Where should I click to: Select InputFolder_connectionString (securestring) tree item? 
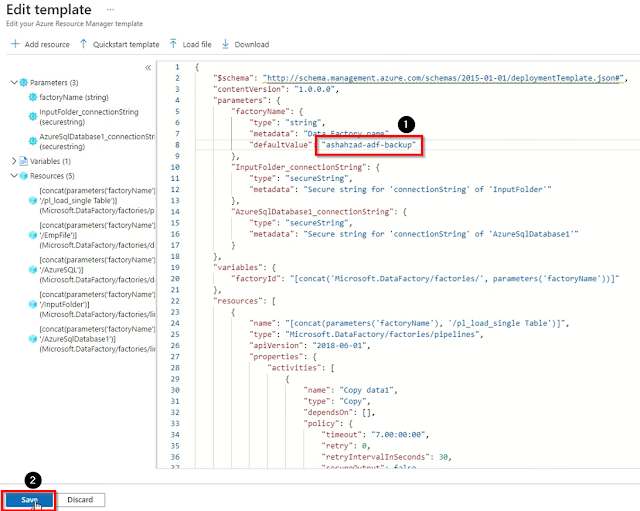click(89, 117)
